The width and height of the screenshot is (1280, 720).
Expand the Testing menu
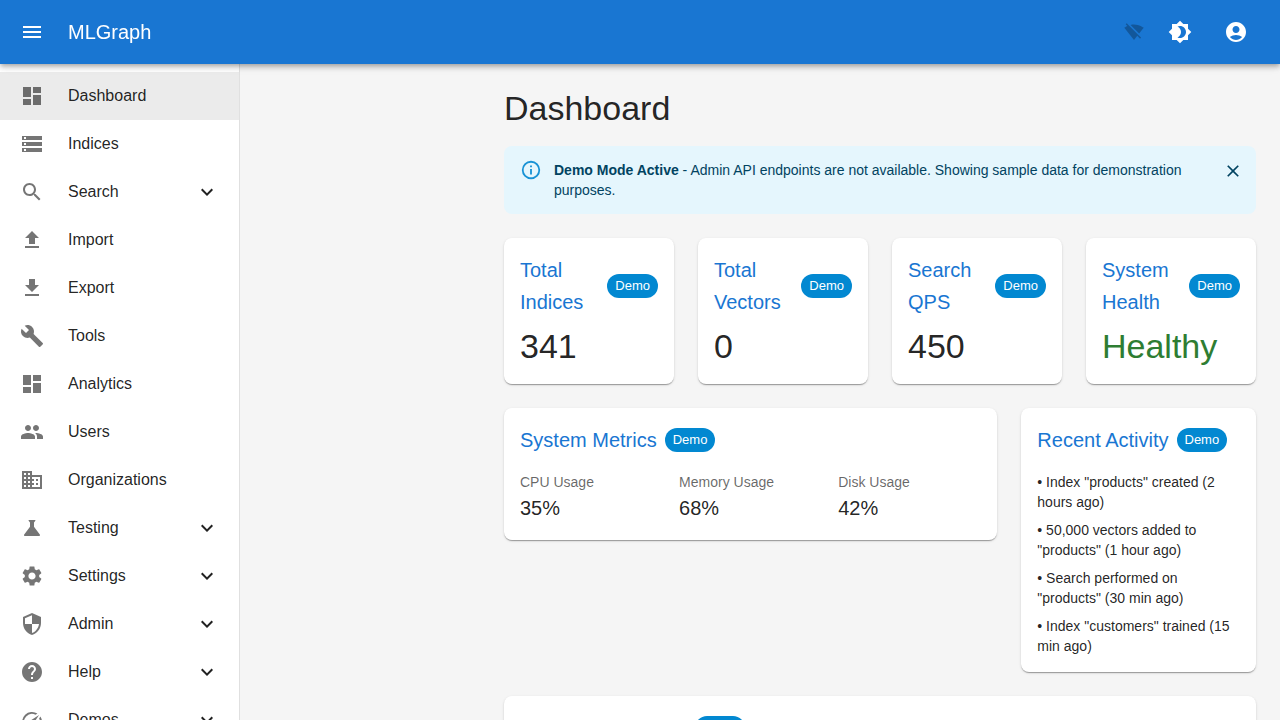pyautogui.click(x=207, y=527)
